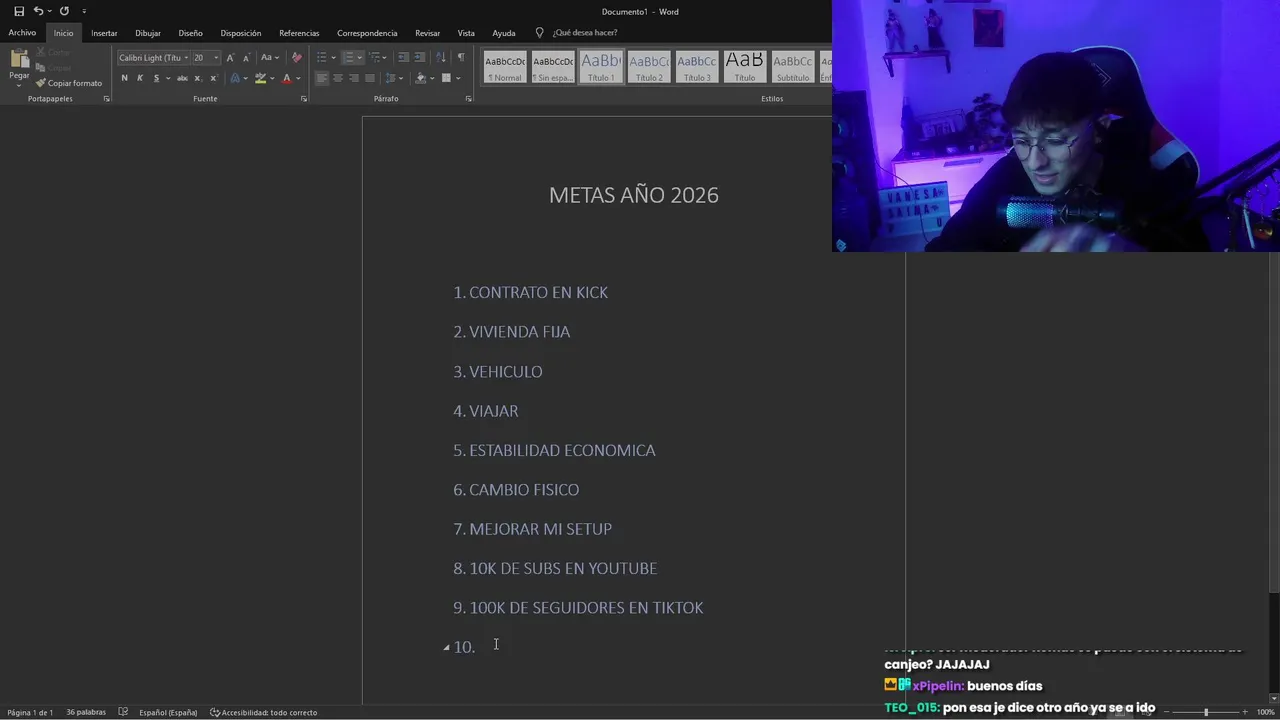Open the font color dropdown arrow

(x=298, y=78)
